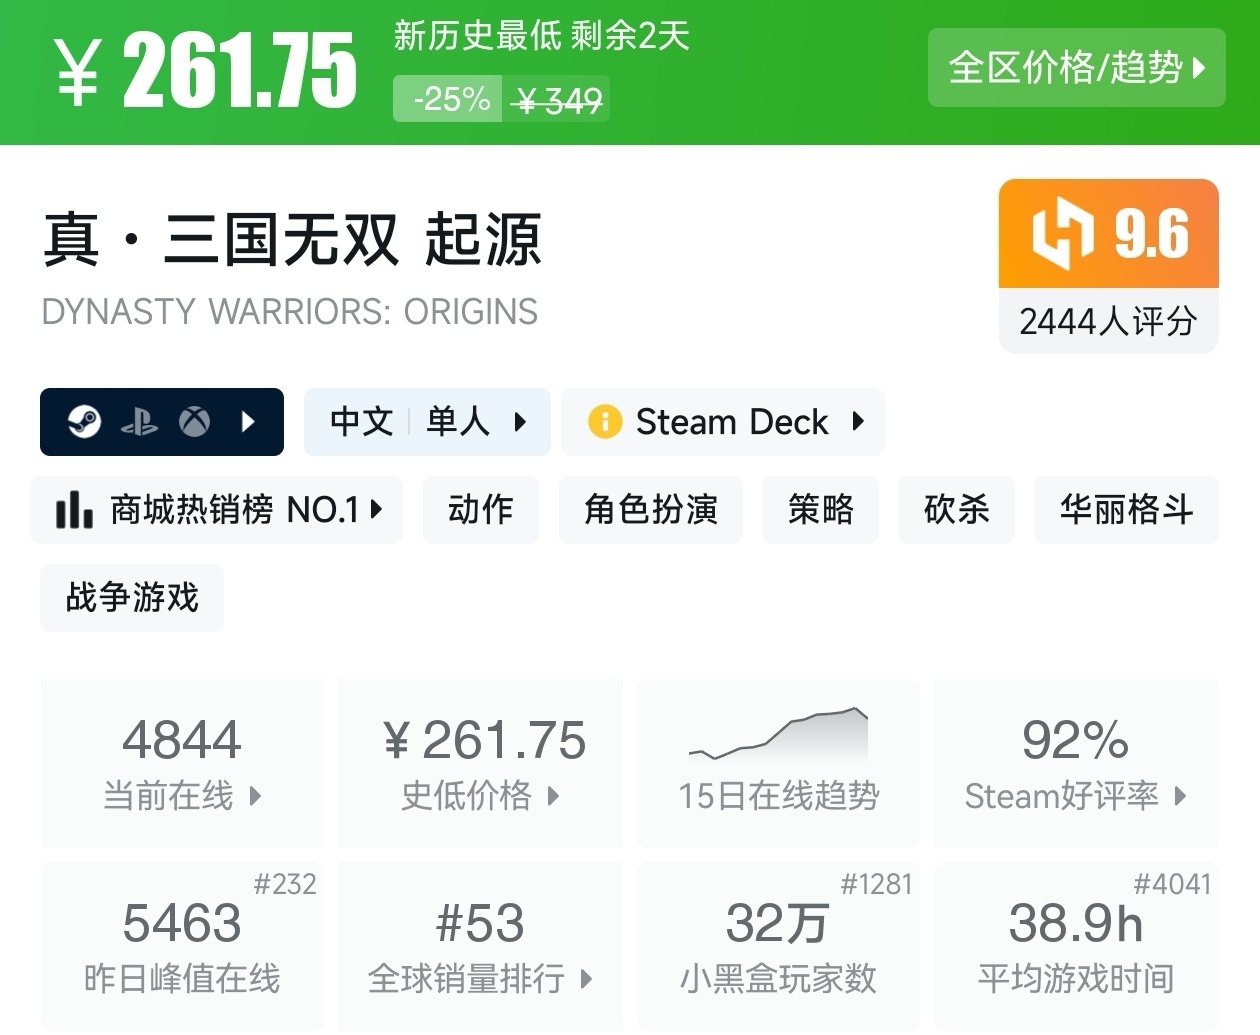Click the Xiaoheihe logo on score badge
The image size is (1260, 1035).
(x=1061, y=234)
